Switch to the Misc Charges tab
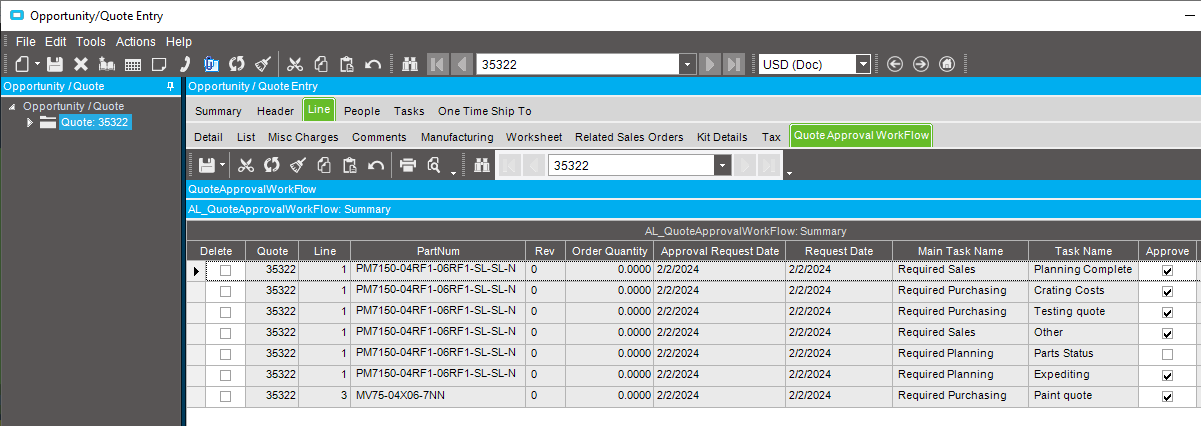Image resolution: width=1201 pixels, height=426 pixels. point(303,137)
